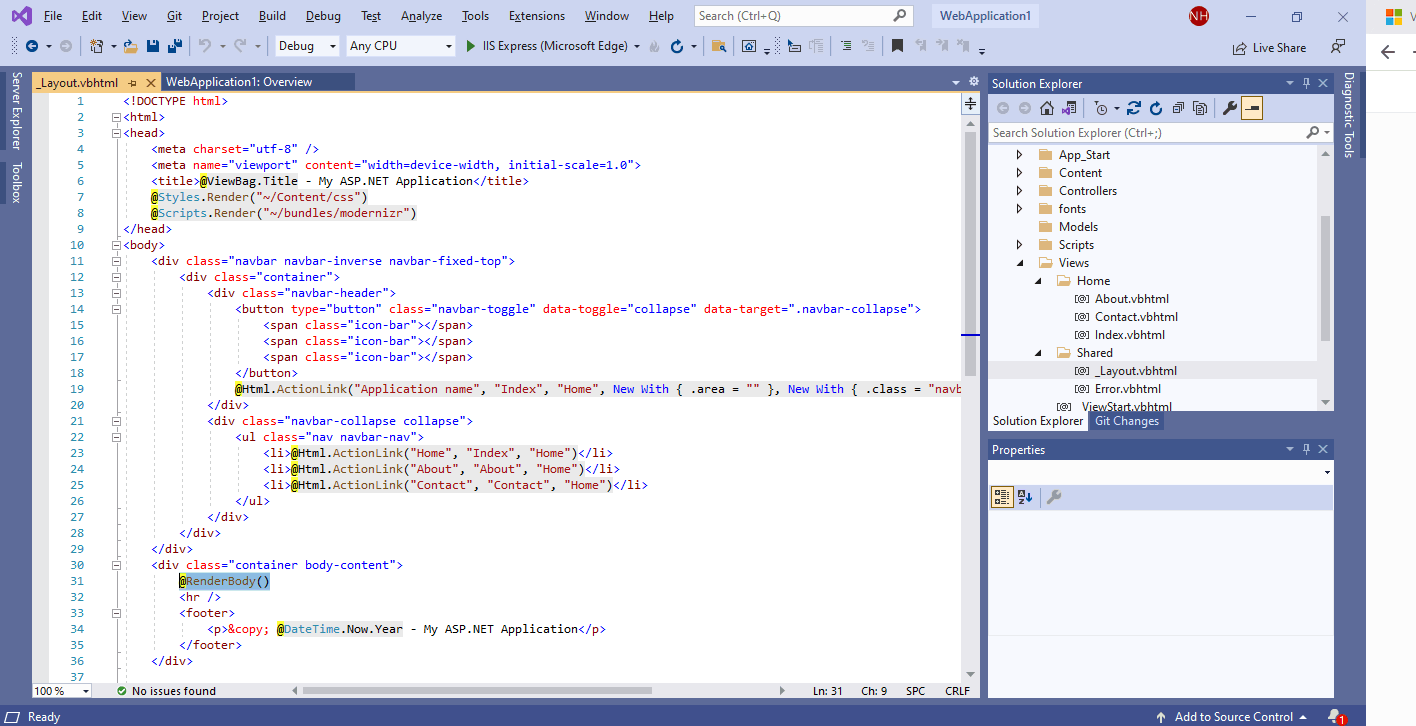Image resolution: width=1416 pixels, height=726 pixels.
Task: Switch to the Git Changes tab
Action: [1126, 420]
